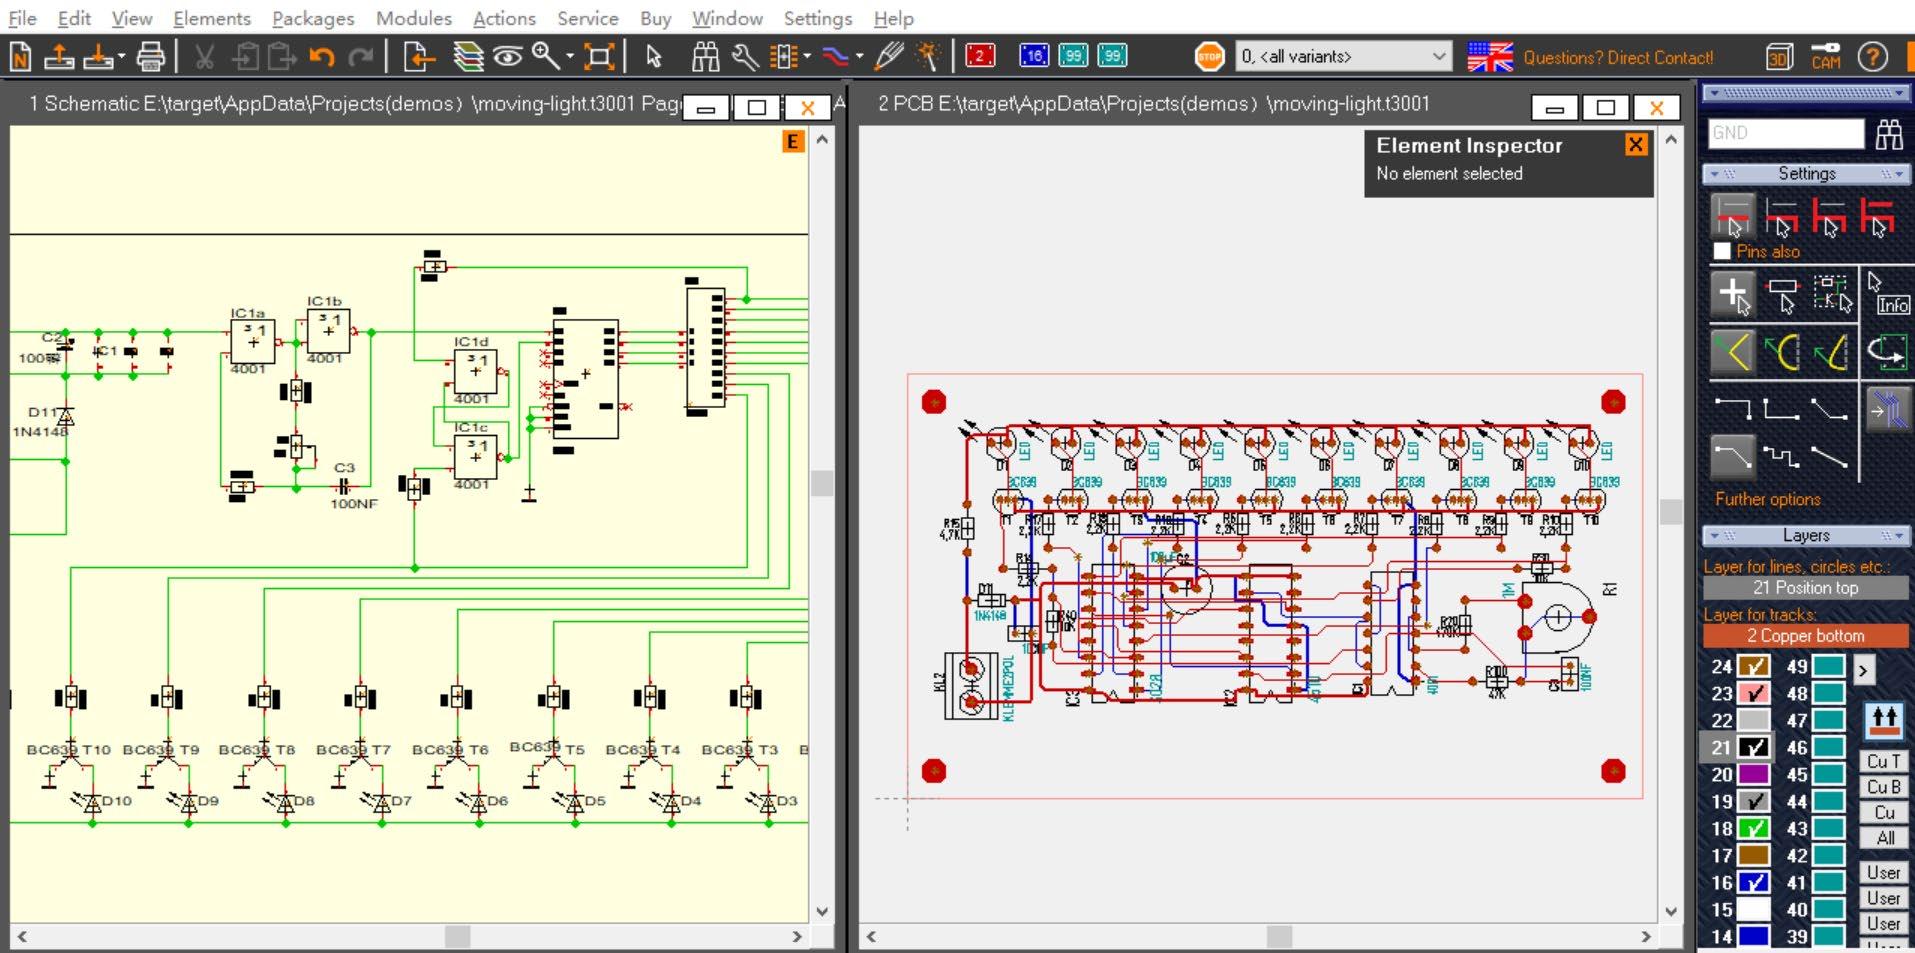Image resolution: width=1915 pixels, height=953 pixels.
Task: Open the Service menu
Action: tap(588, 18)
